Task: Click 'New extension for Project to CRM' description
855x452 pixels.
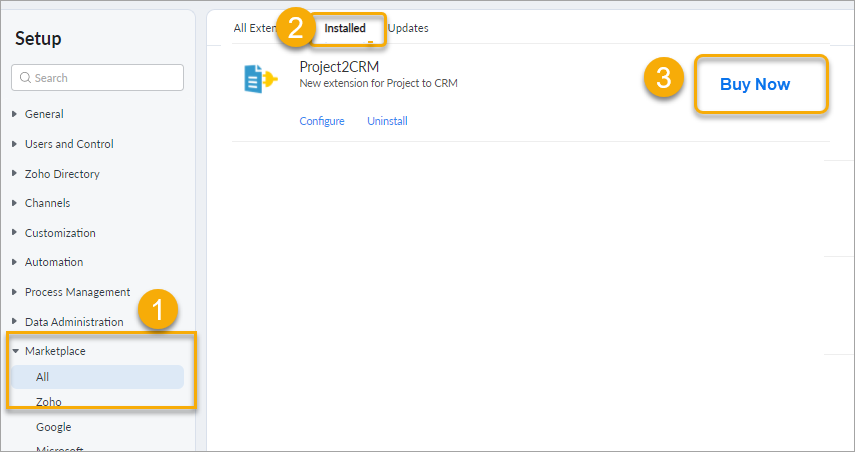Action: pyautogui.click(x=378, y=83)
